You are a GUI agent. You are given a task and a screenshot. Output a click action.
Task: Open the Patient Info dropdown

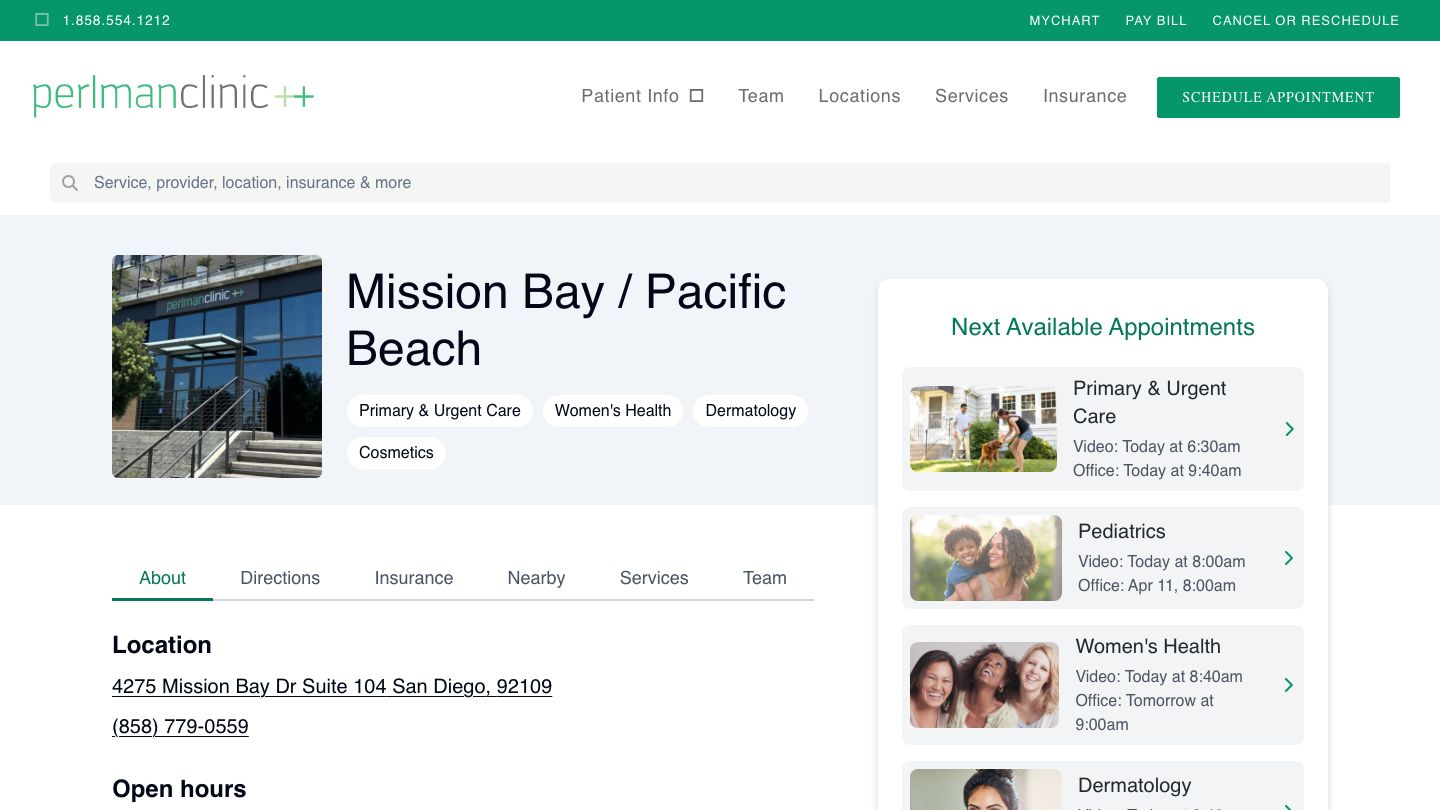click(630, 96)
